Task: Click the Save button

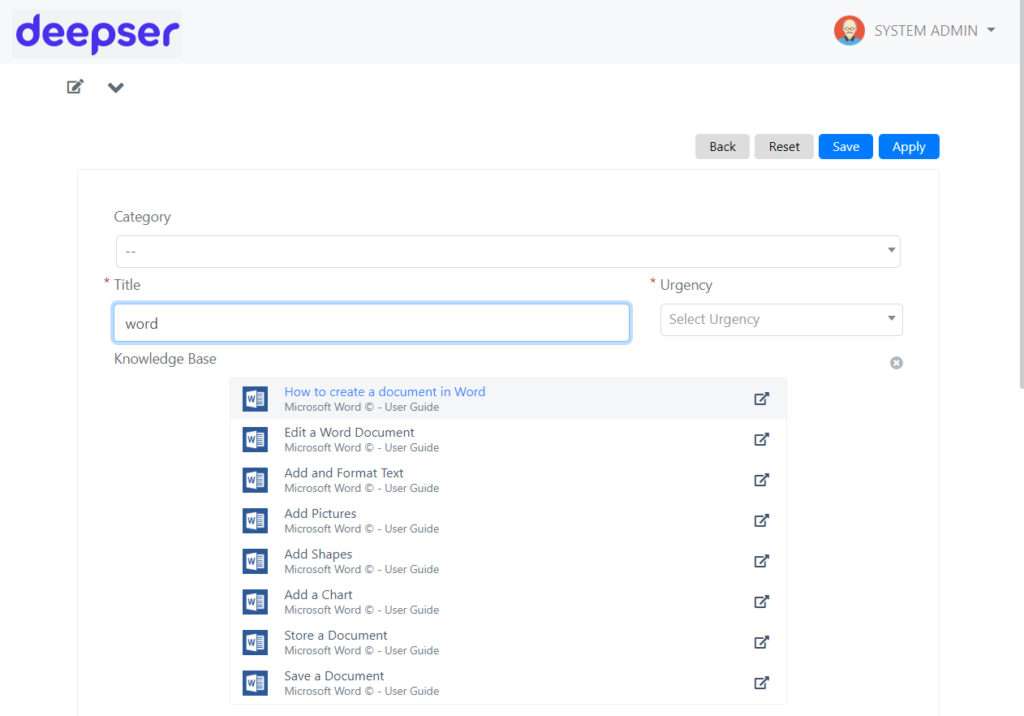Action: tap(846, 146)
